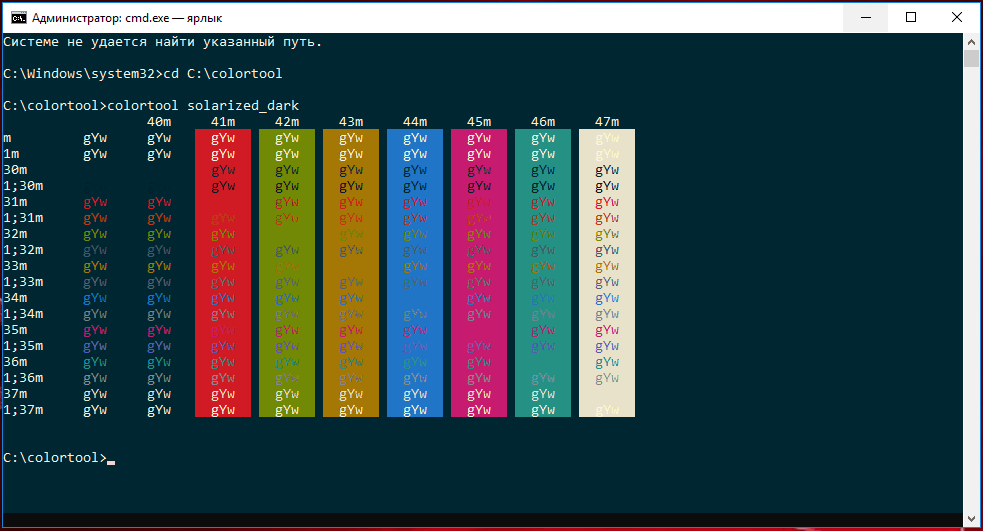The image size is (983, 531).
Task: Click the "42m" column header
Action: click(x=286, y=122)
